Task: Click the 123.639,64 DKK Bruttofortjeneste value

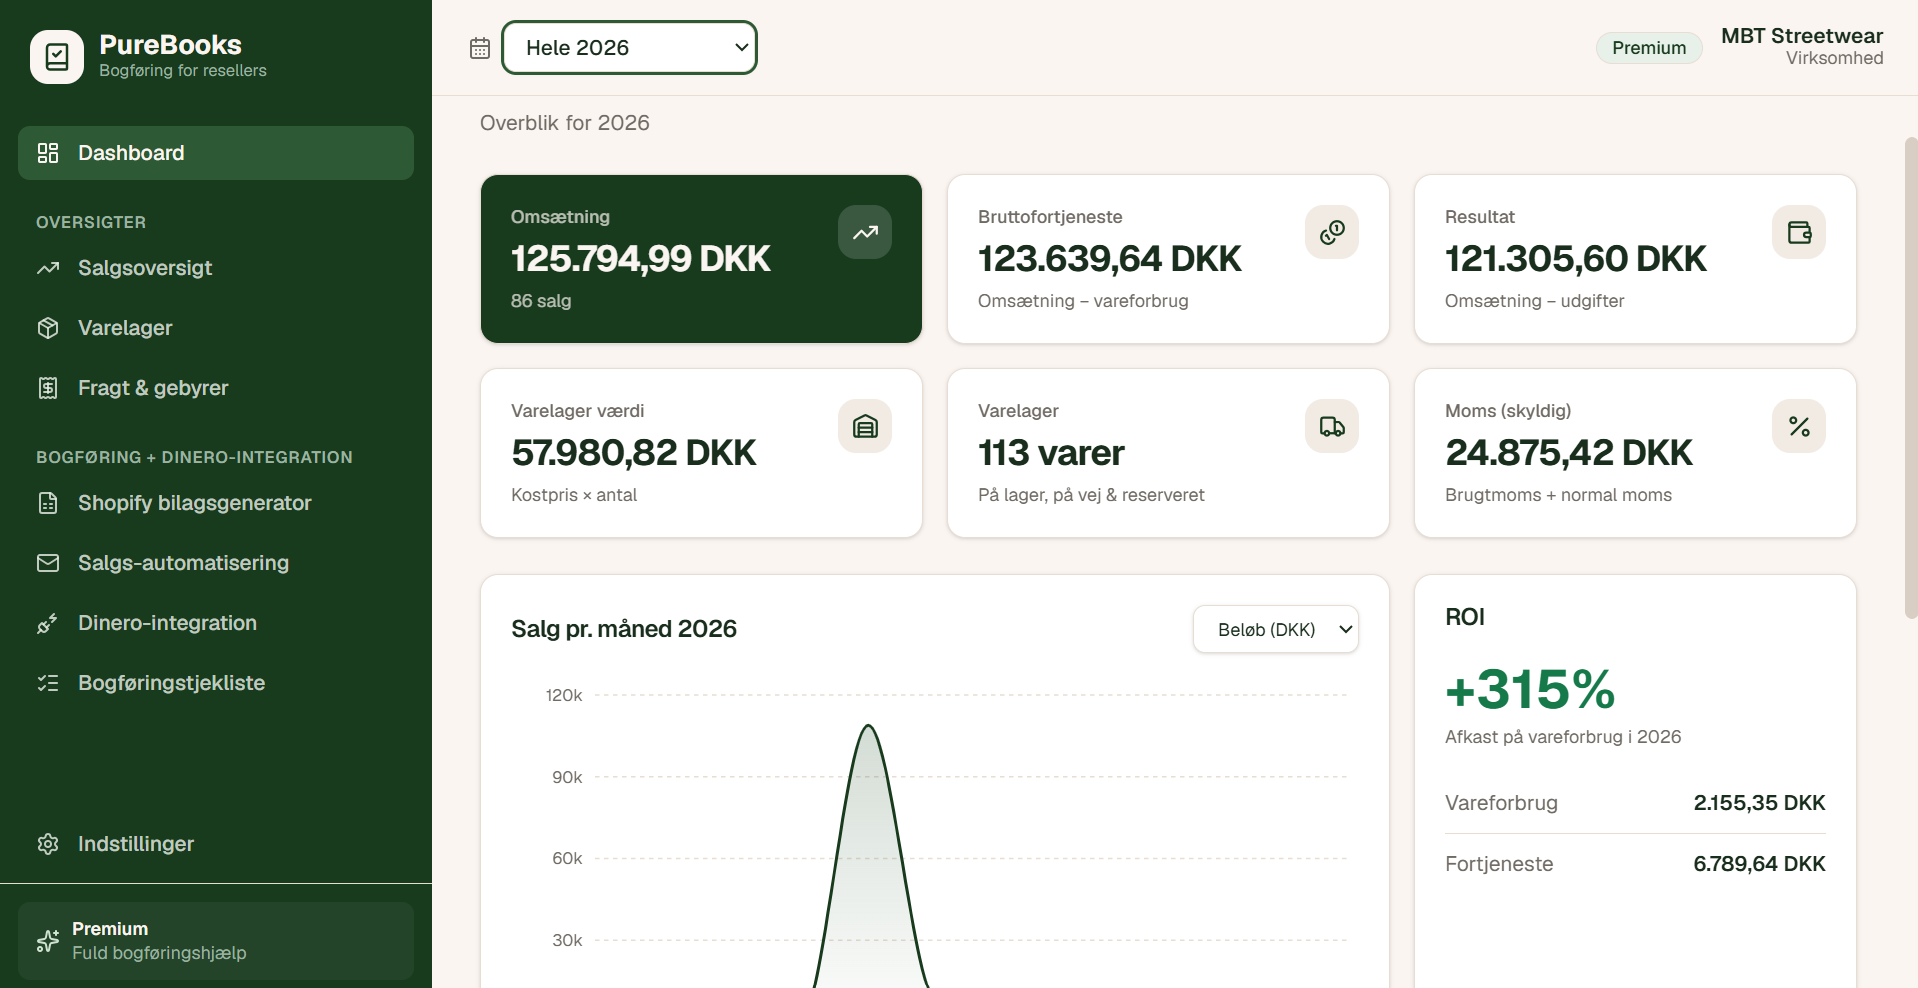Action: (1109, 259)
